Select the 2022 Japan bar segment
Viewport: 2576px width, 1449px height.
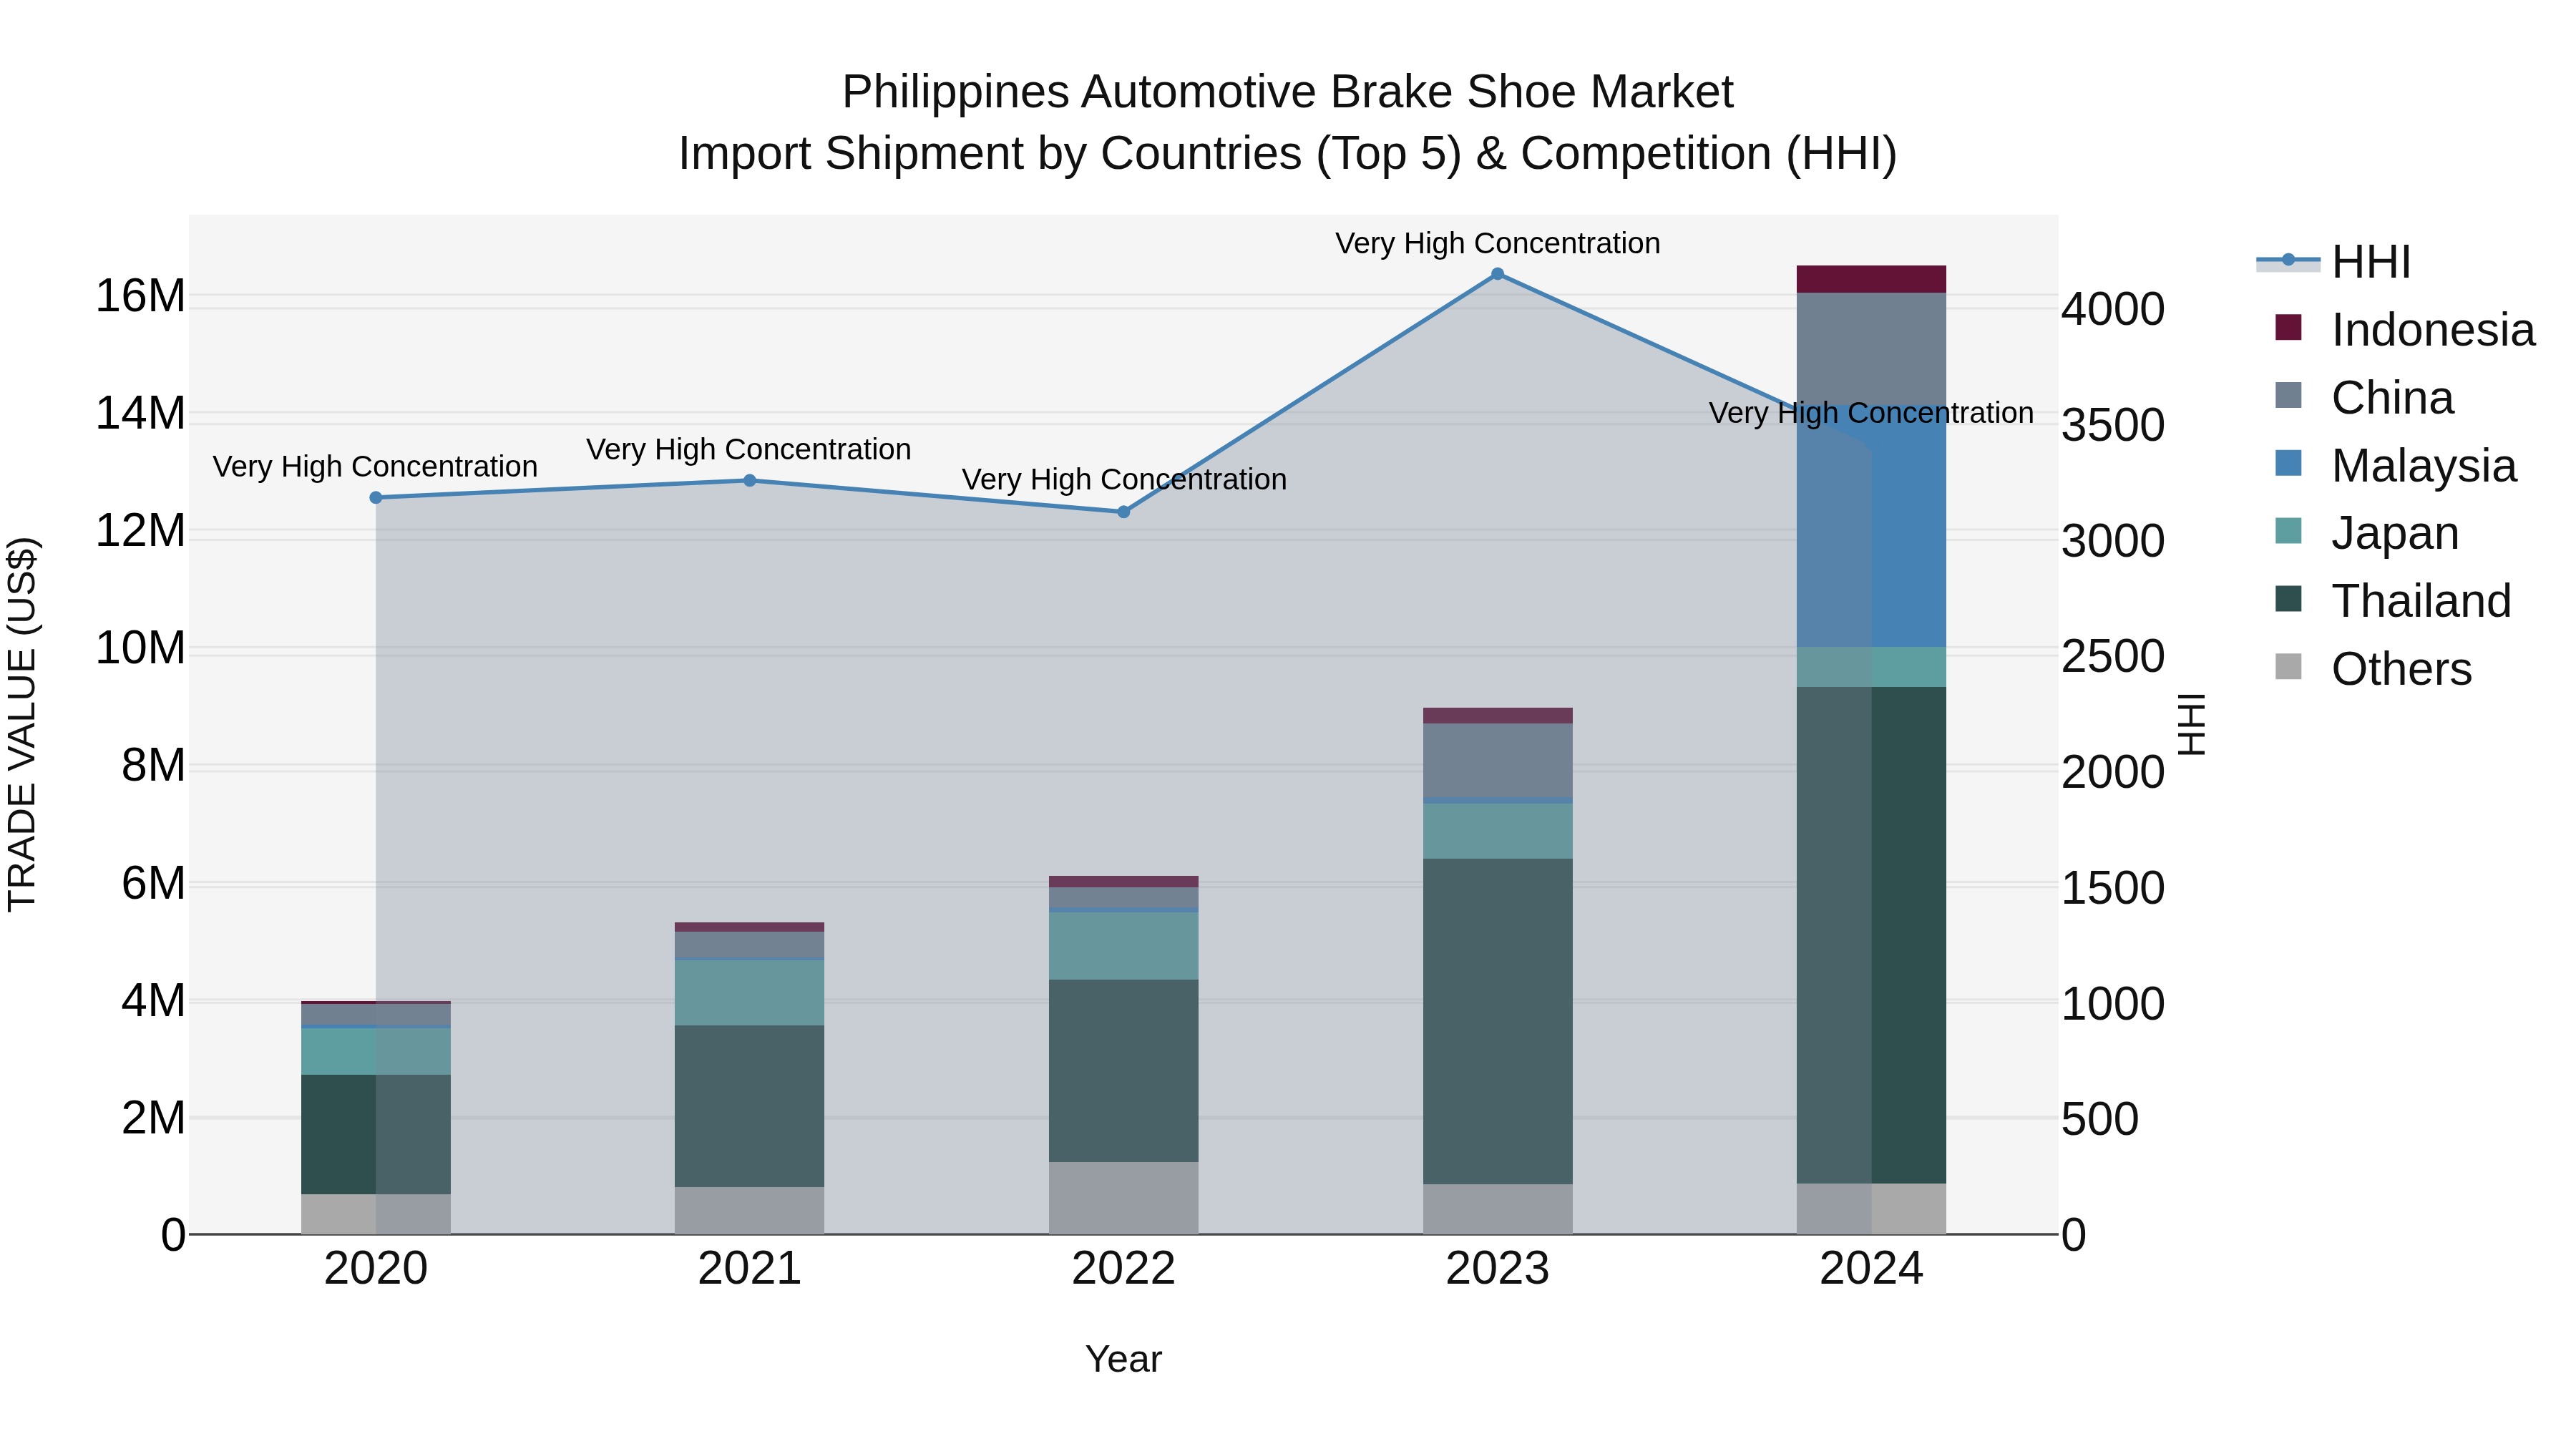click(1123, 946)
